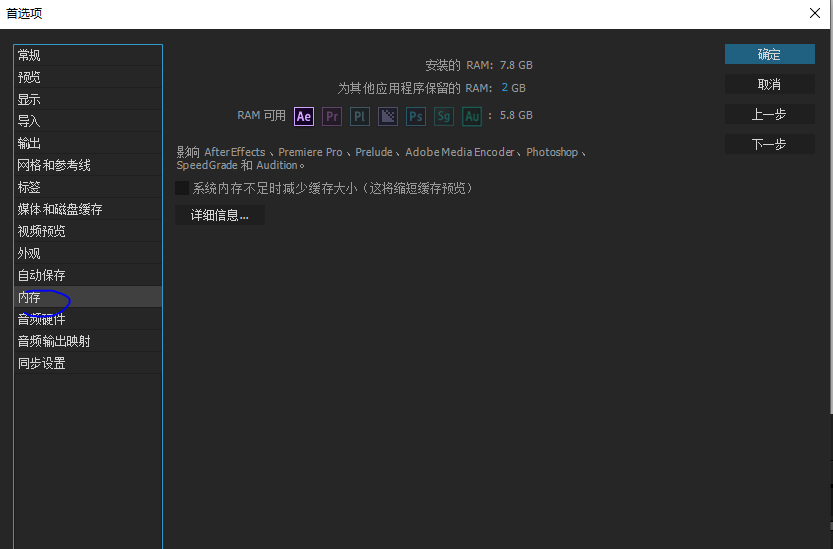The height and width of the screenshot is (549, 833).
Task: Click the Audition (Au) icon
Action: [472, 116]
